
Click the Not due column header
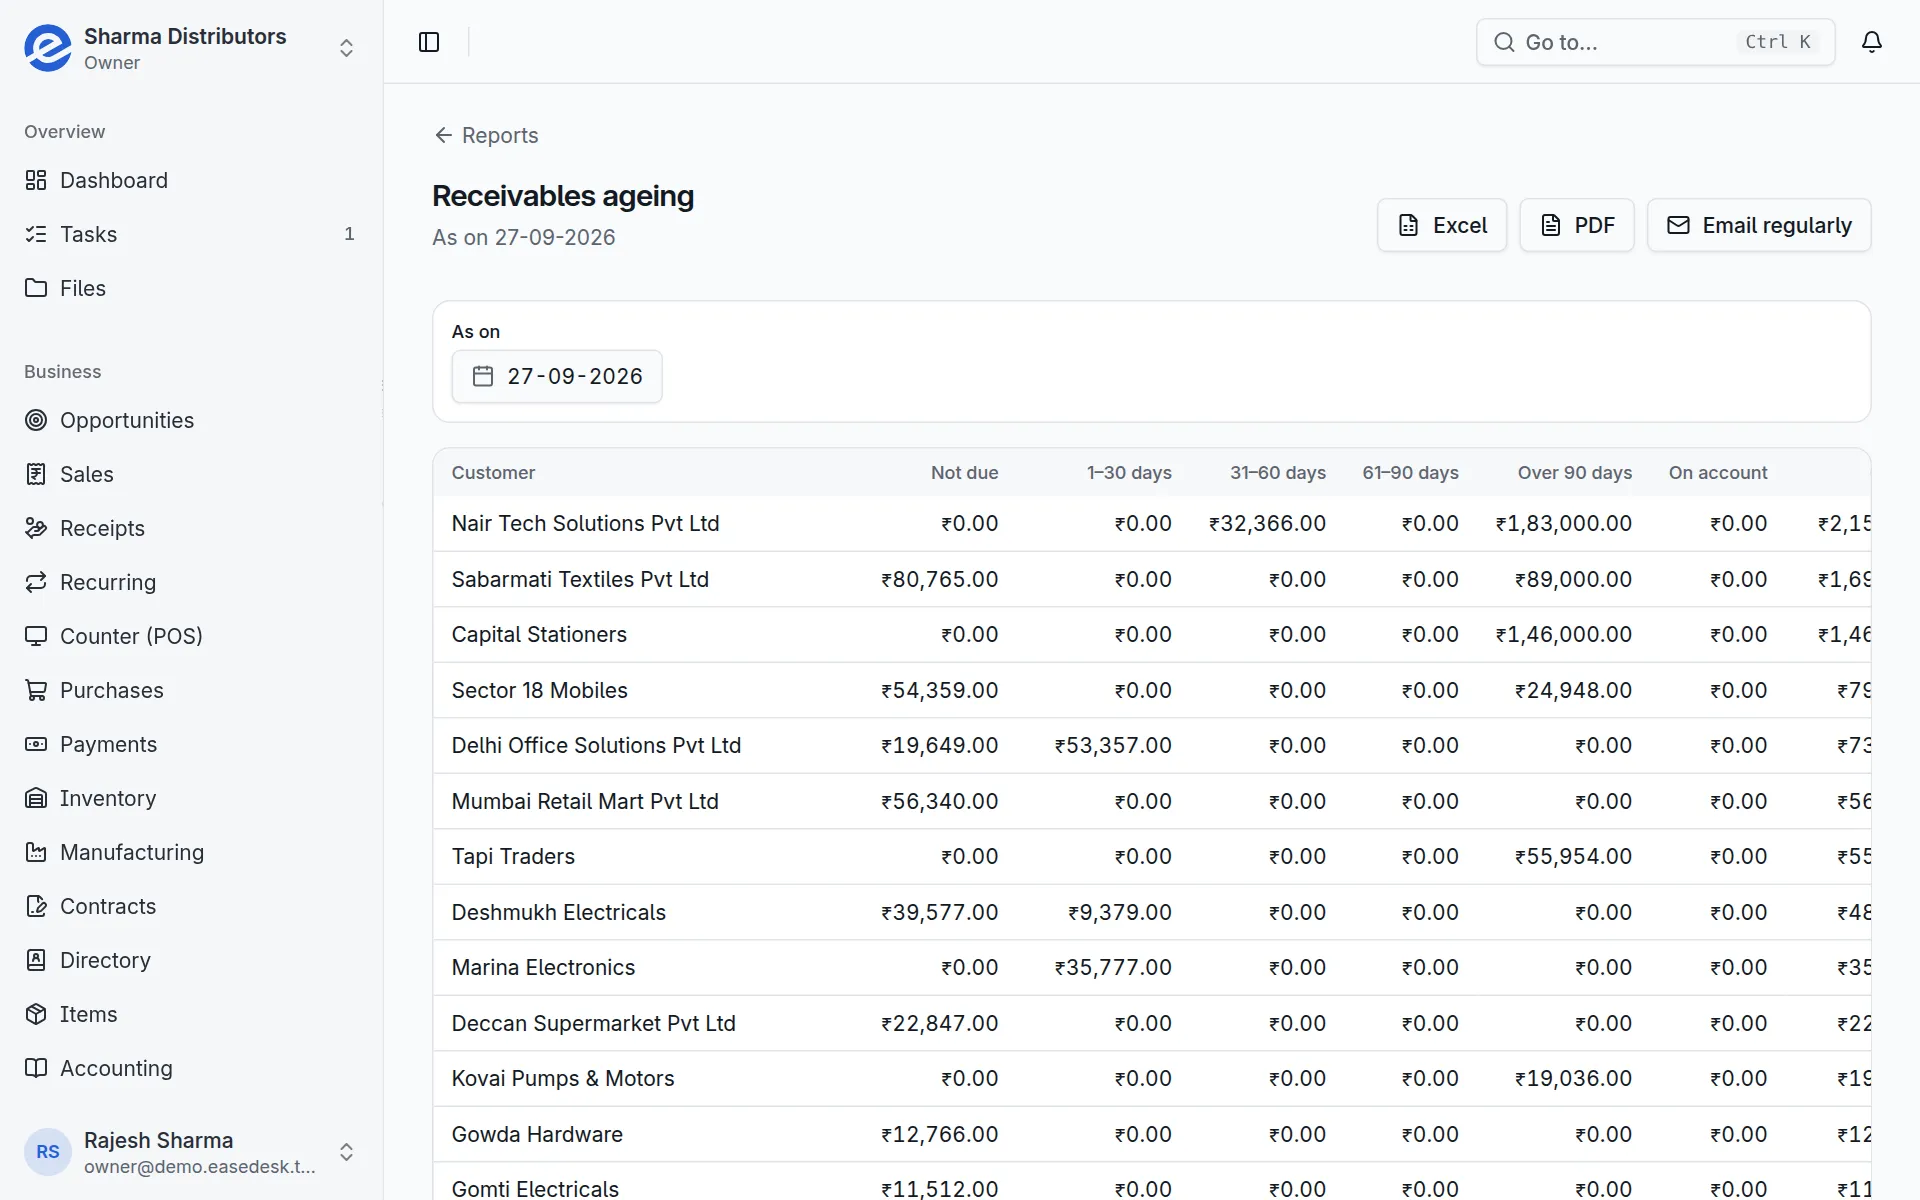coord(964,473)
